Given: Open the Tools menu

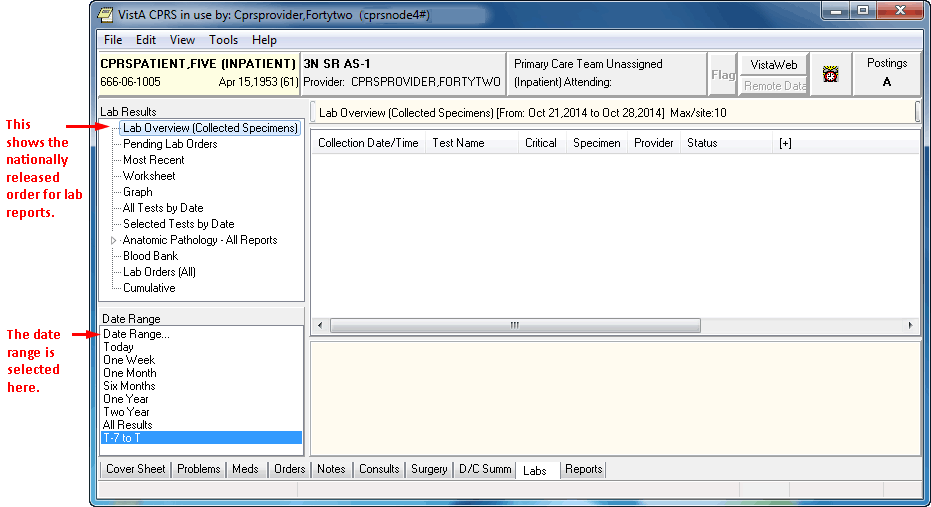Looking at the screenshot, I should 223,40.
